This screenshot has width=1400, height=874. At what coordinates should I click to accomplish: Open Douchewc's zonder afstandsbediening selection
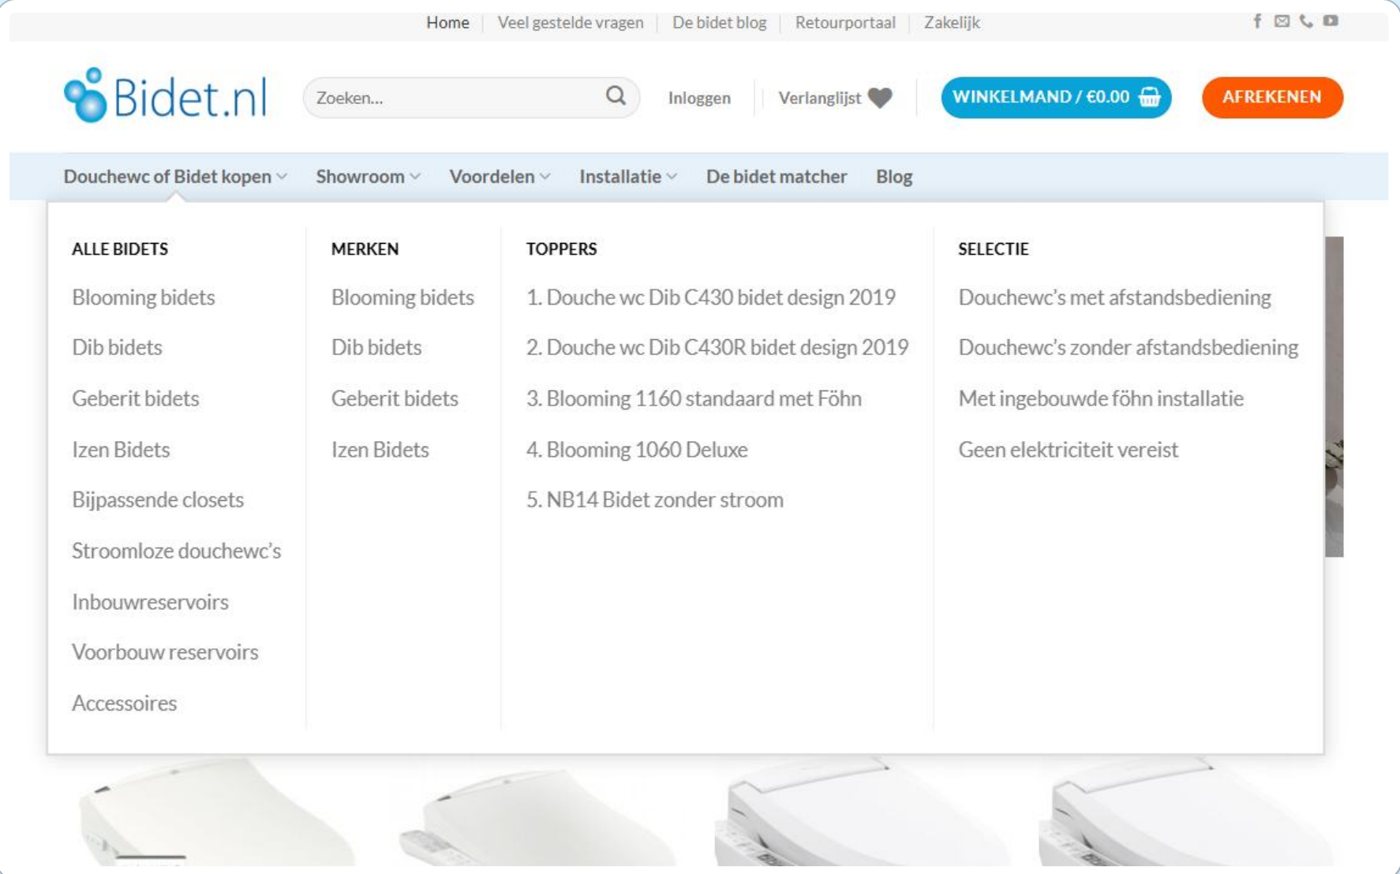pos(1128,348)
